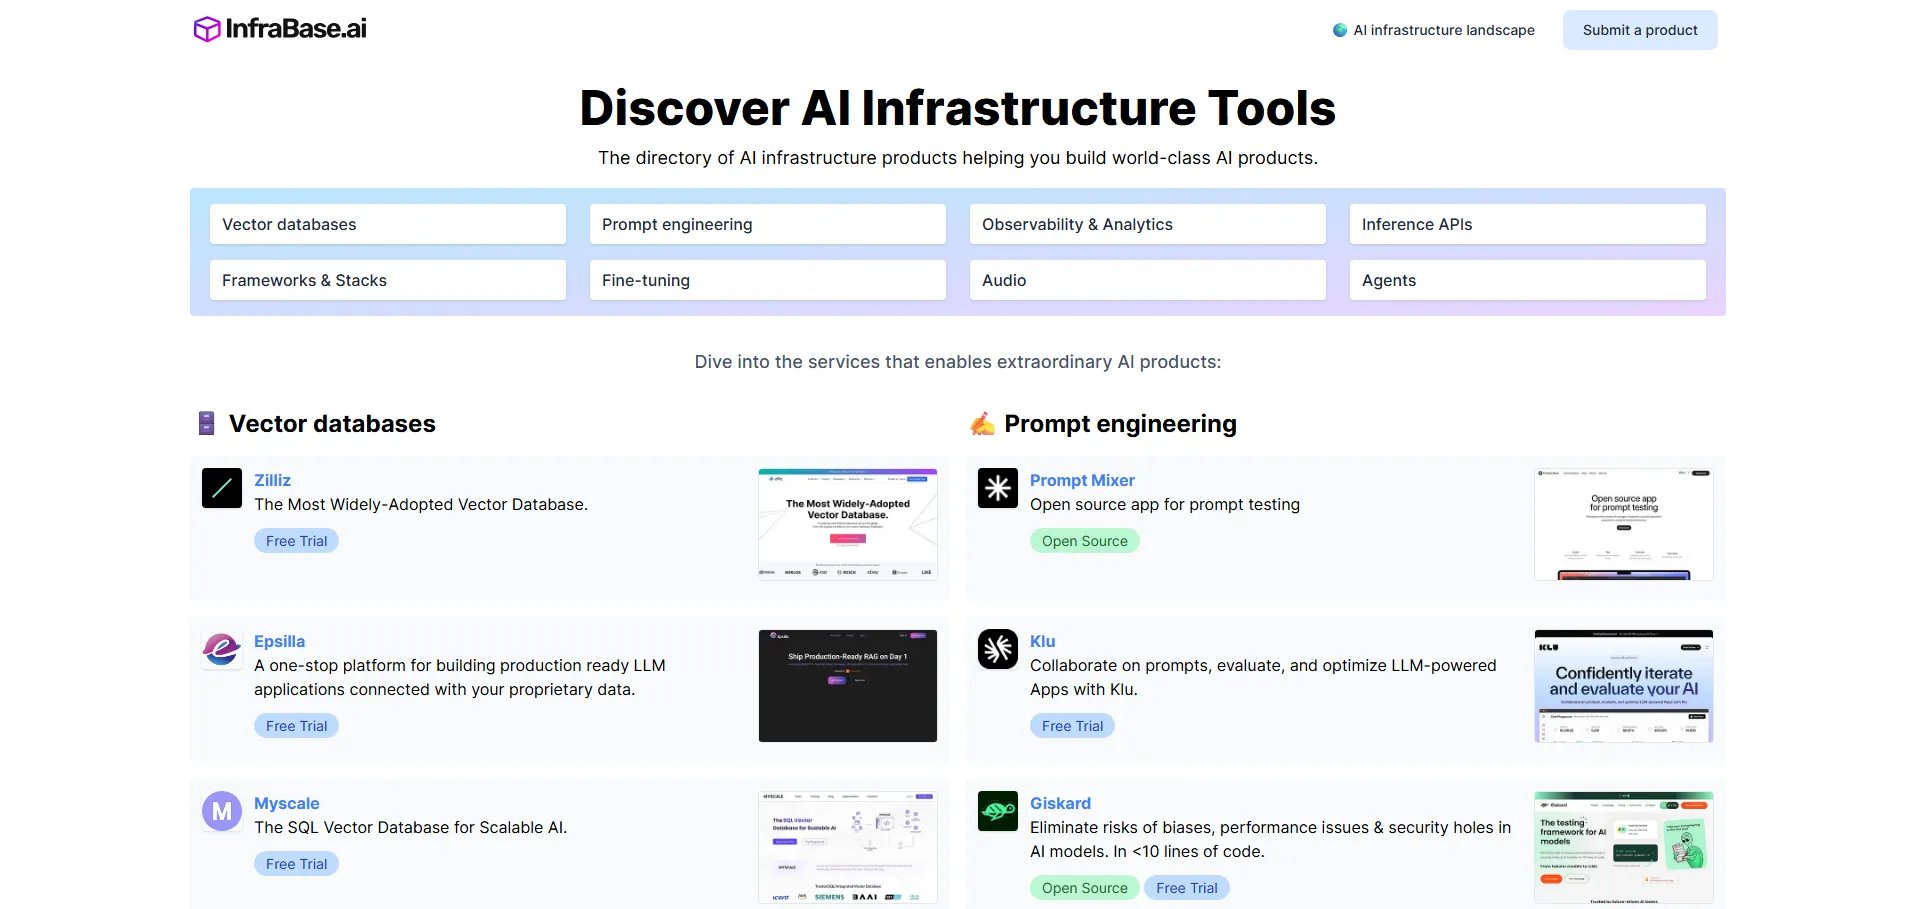
Task: Select the Observability & Analytics category
Action: [x=1147, y=224]
